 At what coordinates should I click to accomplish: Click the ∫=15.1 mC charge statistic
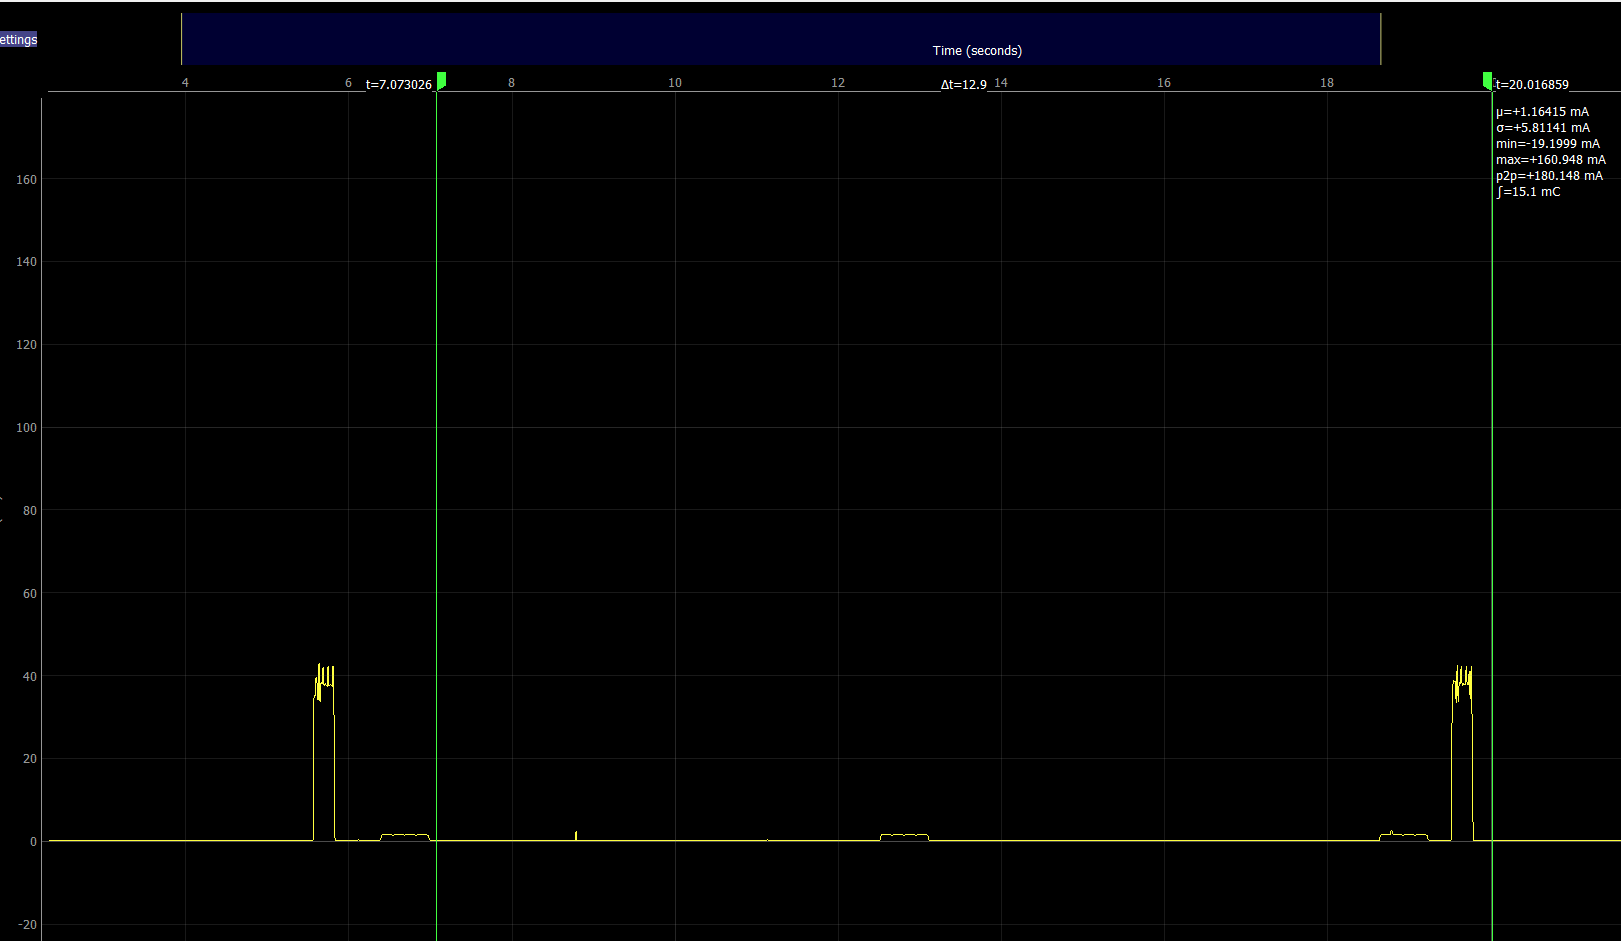point(1528,192)
